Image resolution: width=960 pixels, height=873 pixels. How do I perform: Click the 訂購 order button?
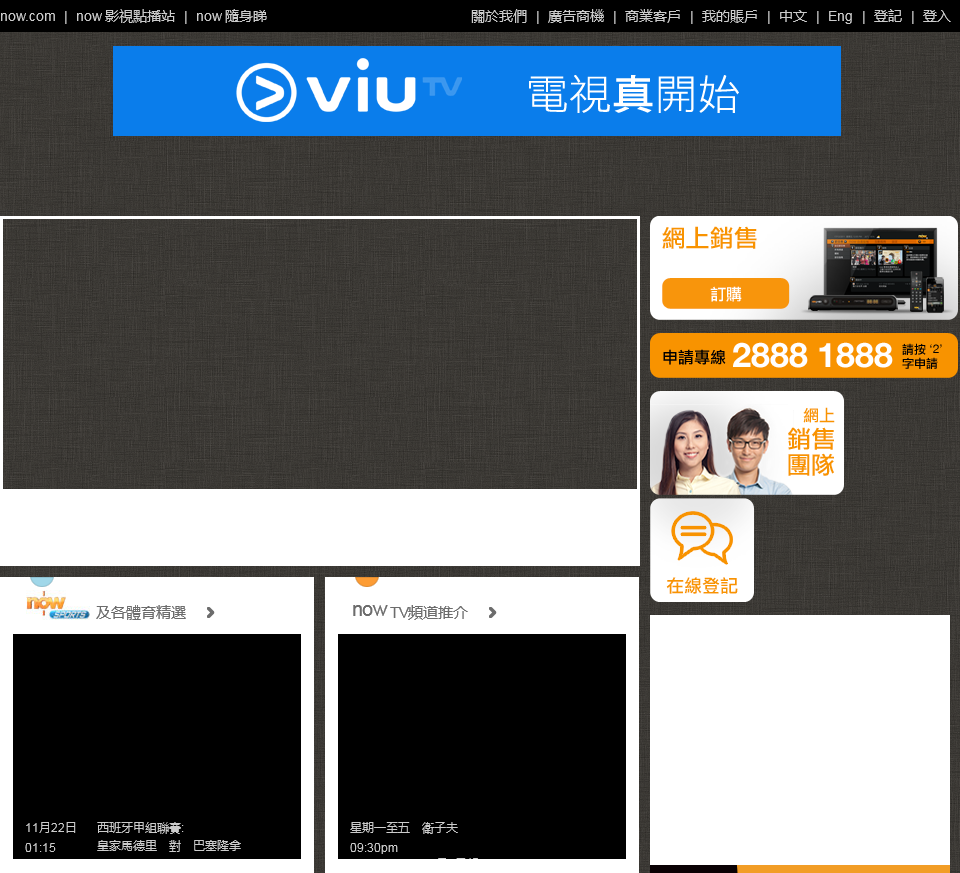pos(726,293)
